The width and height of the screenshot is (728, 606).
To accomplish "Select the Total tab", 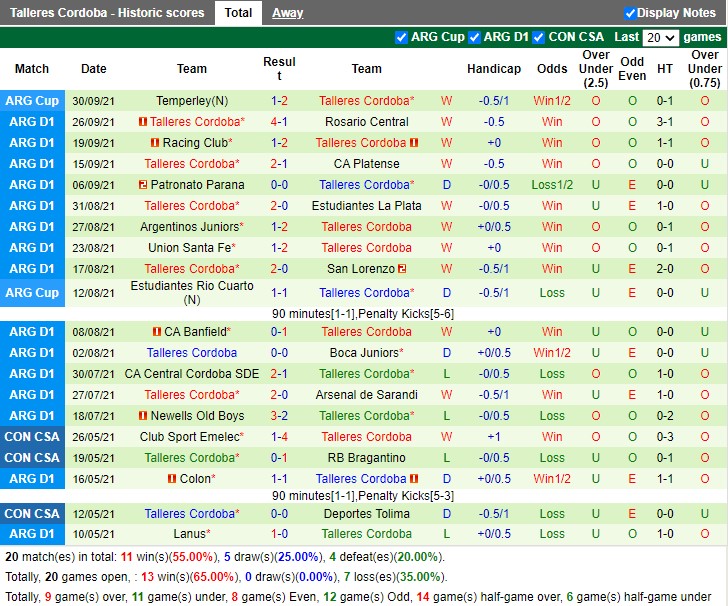I will pyautogui.click(x=238, y=13).
